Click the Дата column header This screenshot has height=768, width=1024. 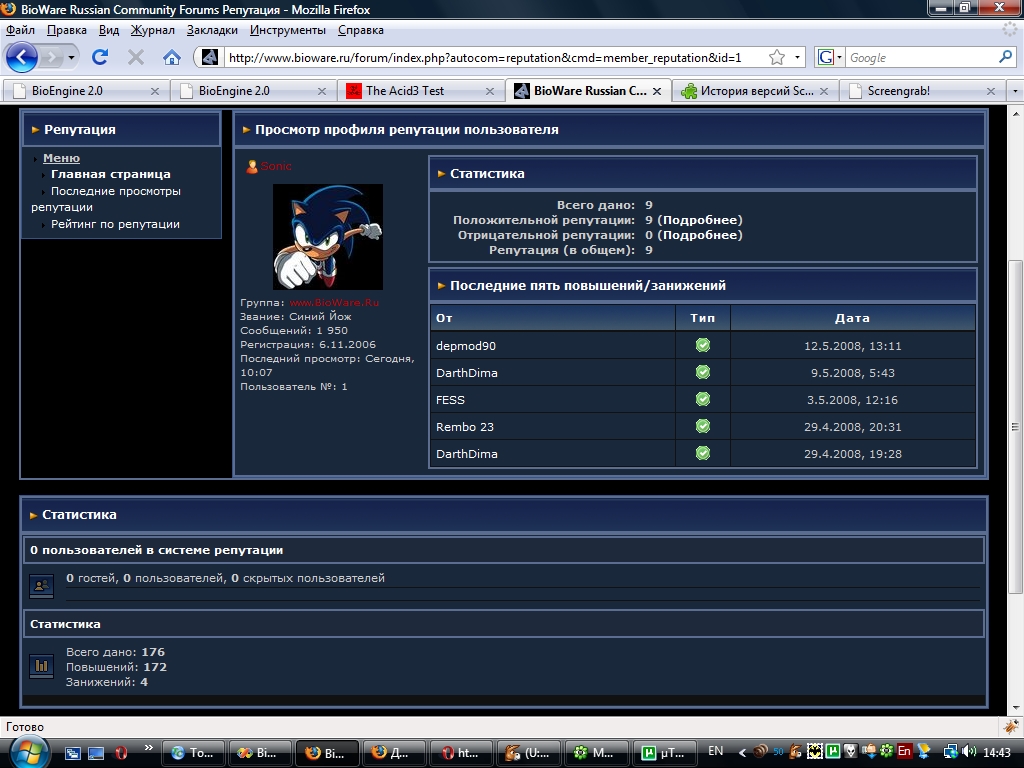pyautogui.click(x=852, y=318)
